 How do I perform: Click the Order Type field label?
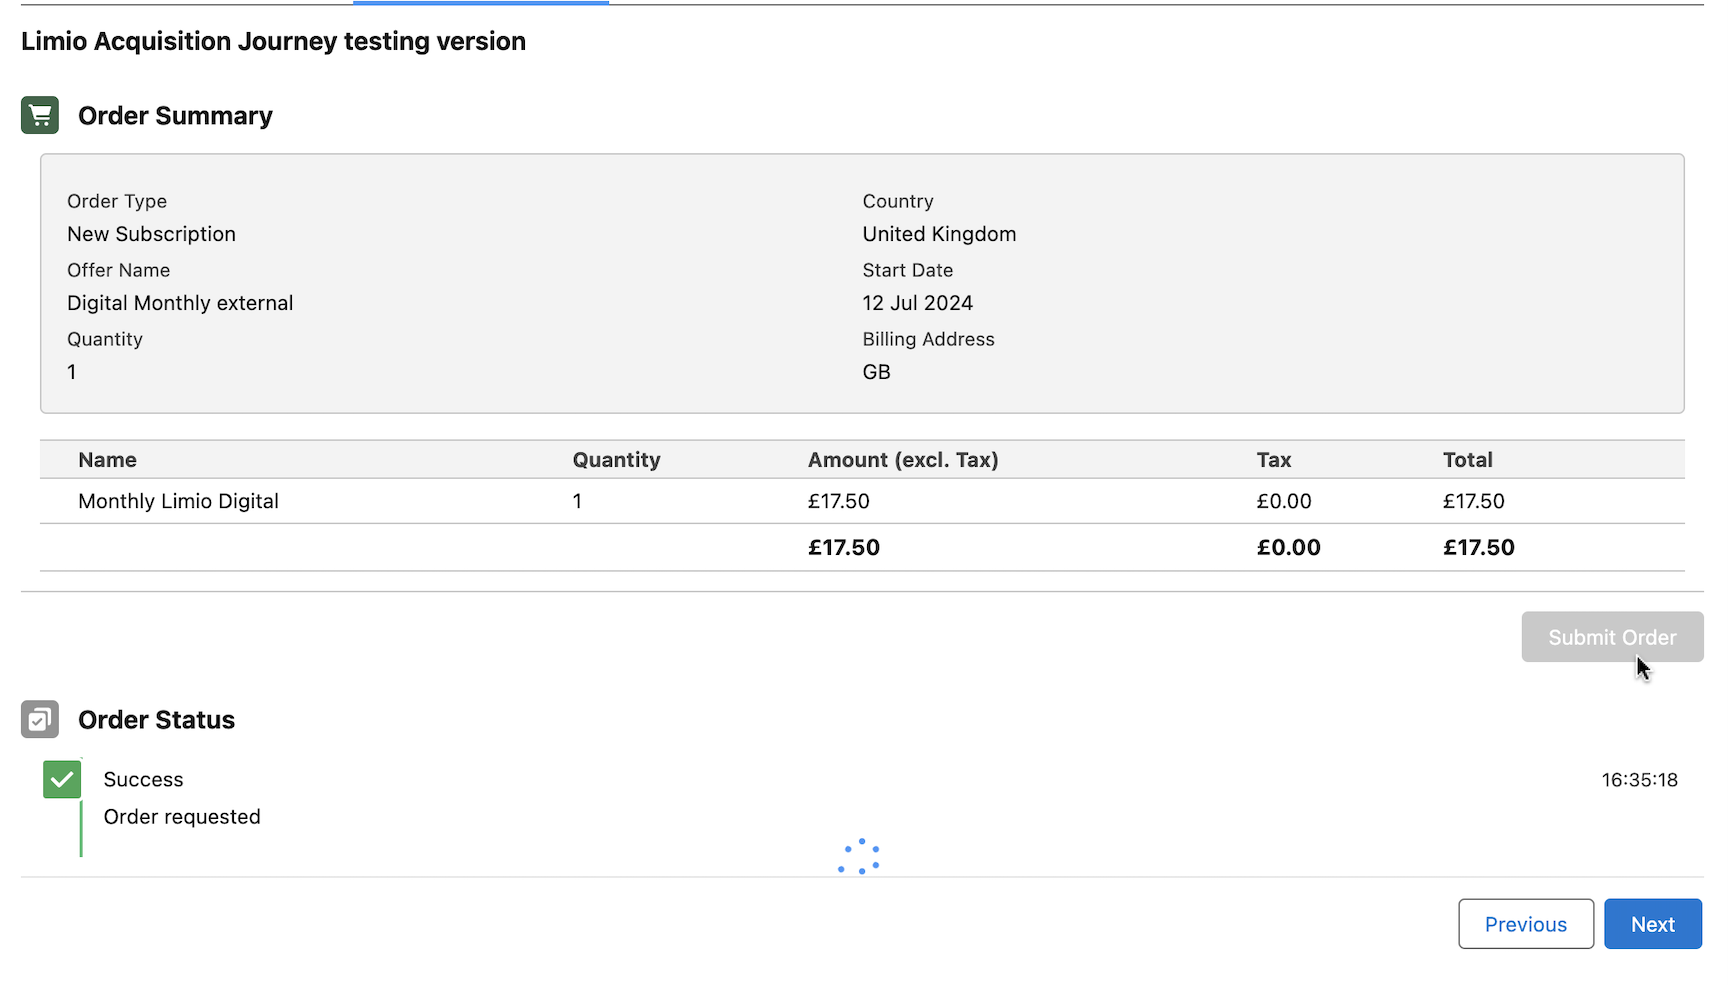click(x=117, y=201)
